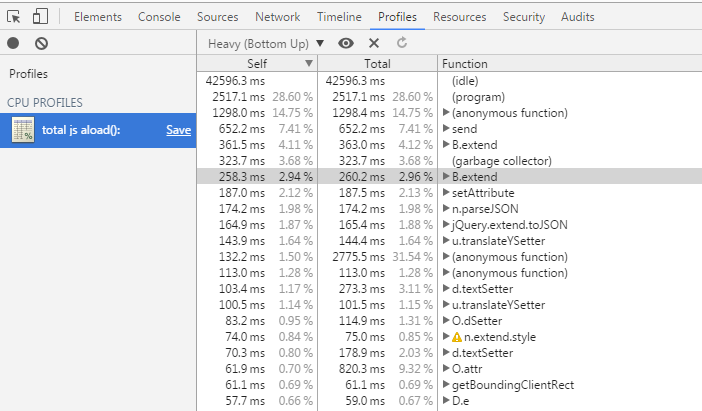The image size is (702, 411).
Task: Expand the getBoundingClientRect row
Action: (x=446, y=385)
